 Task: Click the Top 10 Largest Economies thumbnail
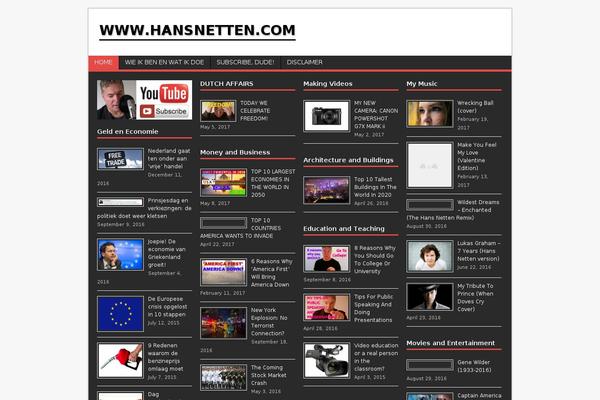coord(223,183)
